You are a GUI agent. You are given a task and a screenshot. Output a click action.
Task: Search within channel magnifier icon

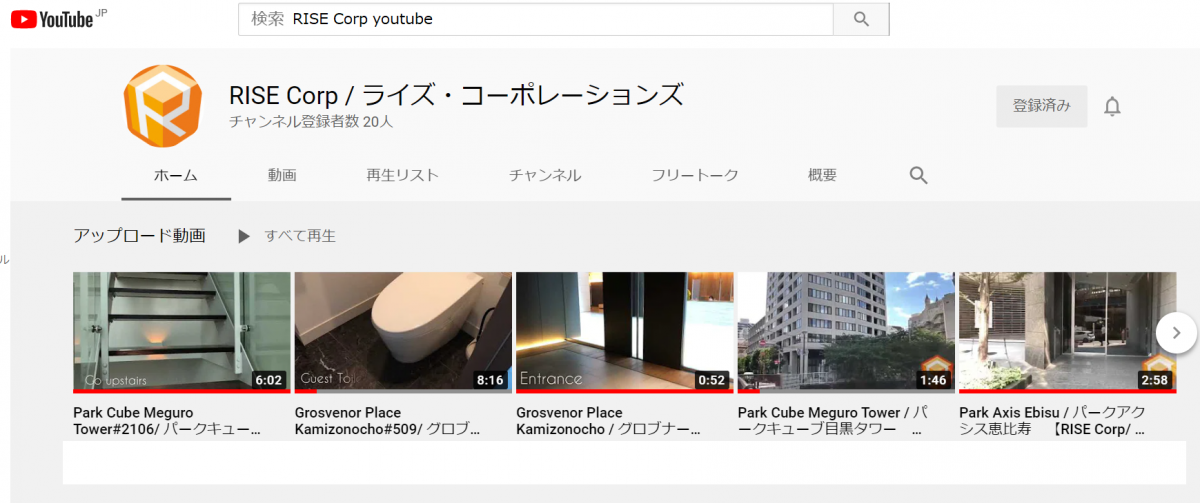[x=919, y=175]
